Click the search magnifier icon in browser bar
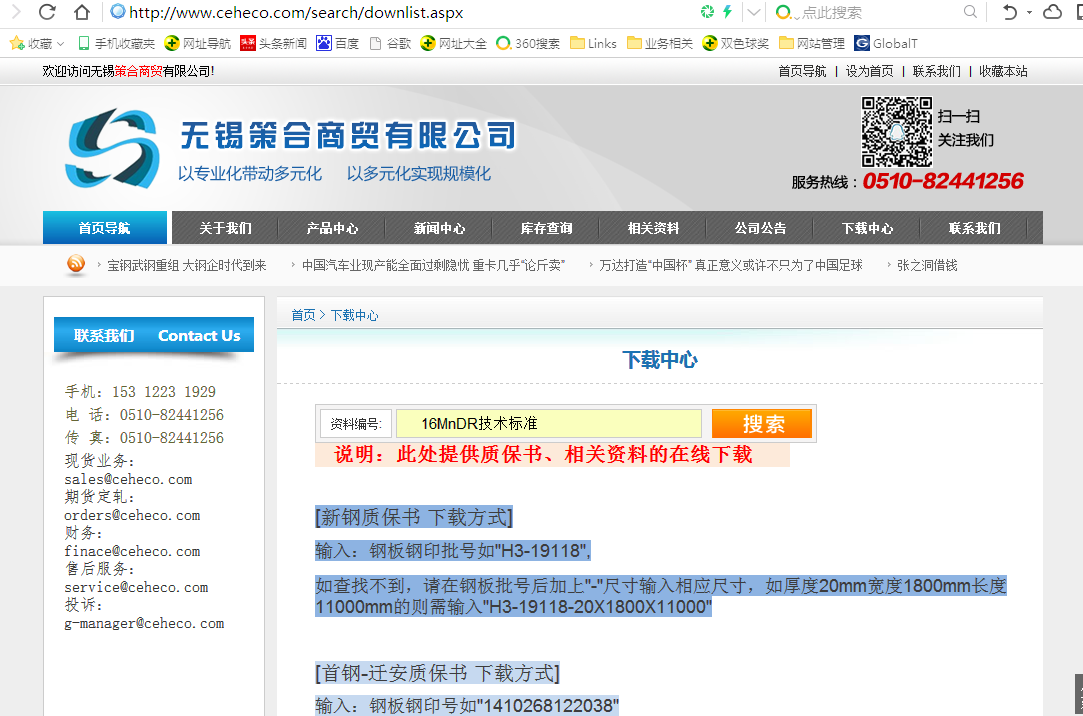1083x716 pixels. tap(970, 12)
